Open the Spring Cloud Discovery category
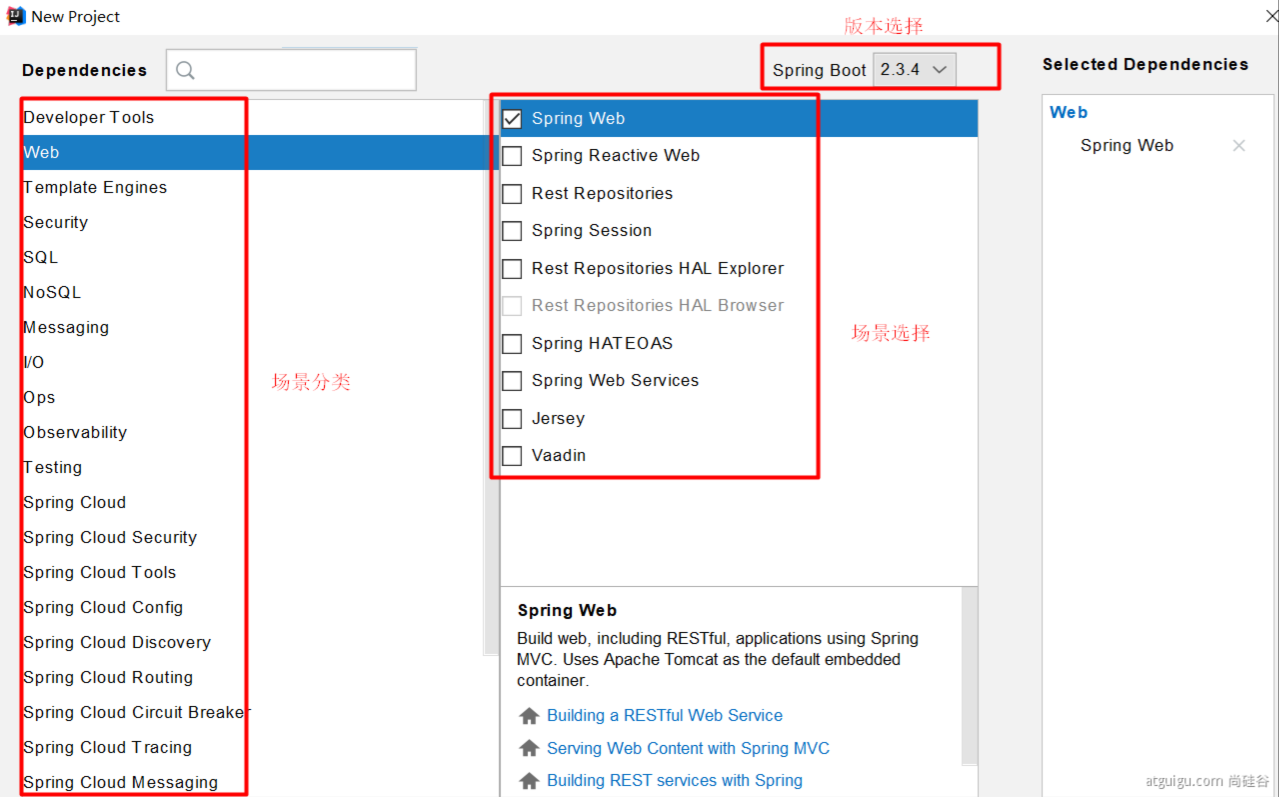The width and height of the screenshot is (1279, 797). 252,643
